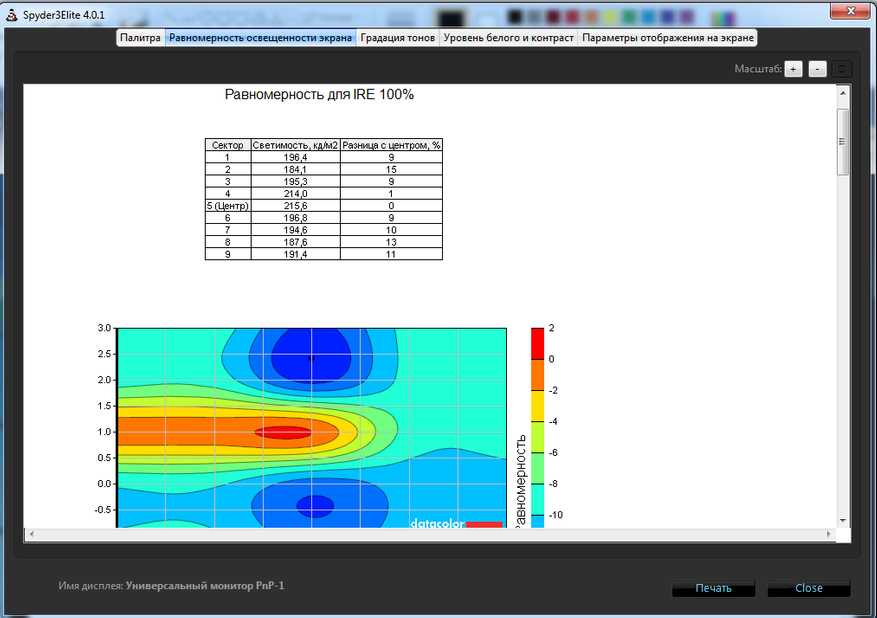Image resolution: width=877 pixels, height=618 pixels.
Task: Select the luminance value 187,6
Action: 295,242
